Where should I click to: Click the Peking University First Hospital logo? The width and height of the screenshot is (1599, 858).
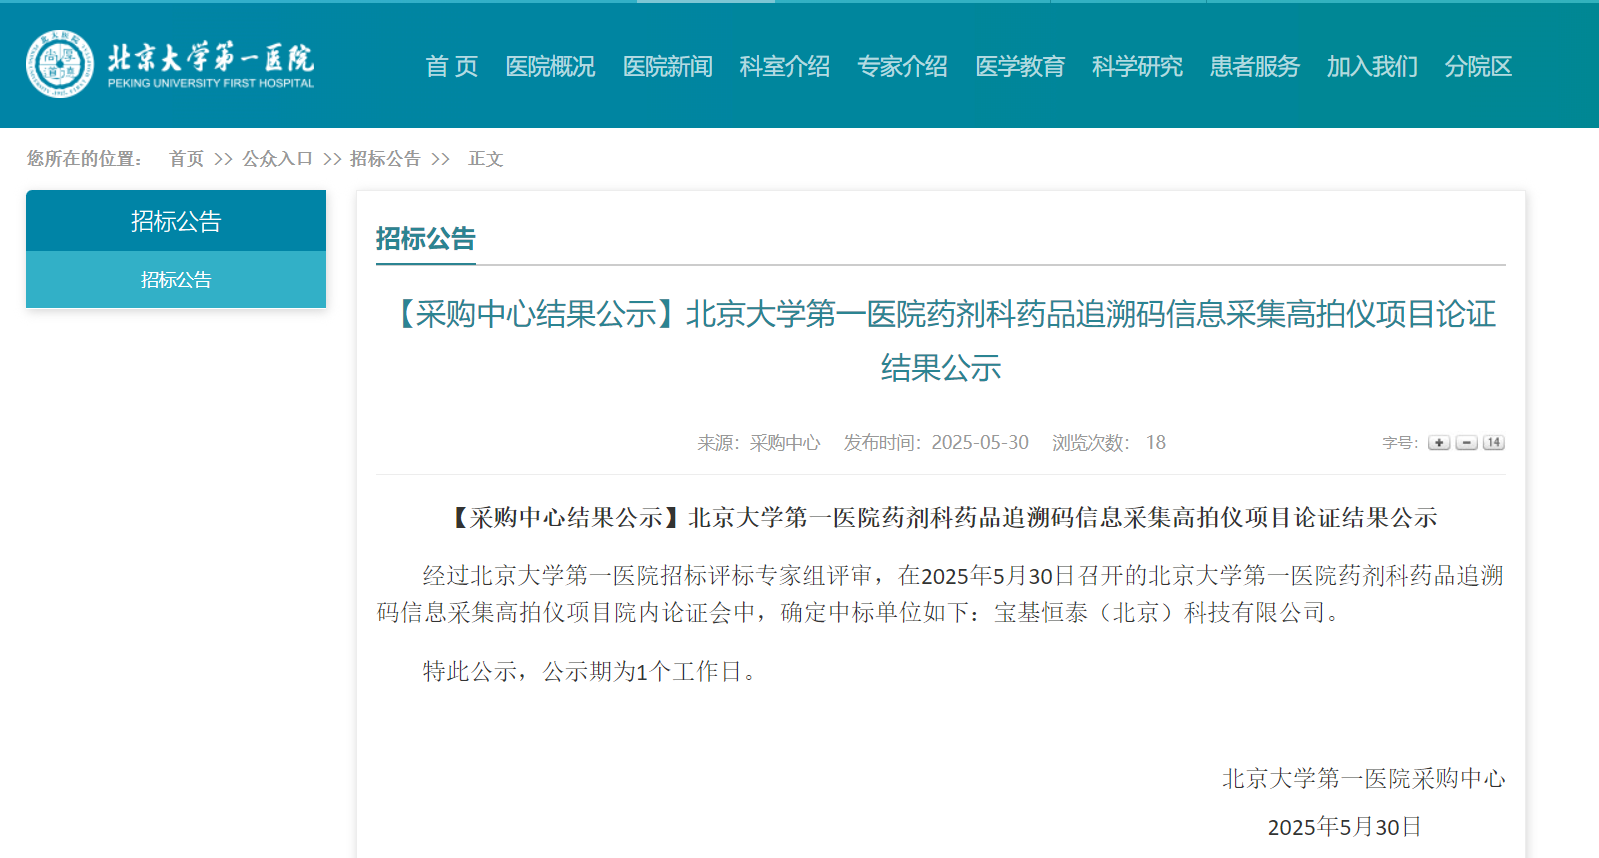[170, 64]
